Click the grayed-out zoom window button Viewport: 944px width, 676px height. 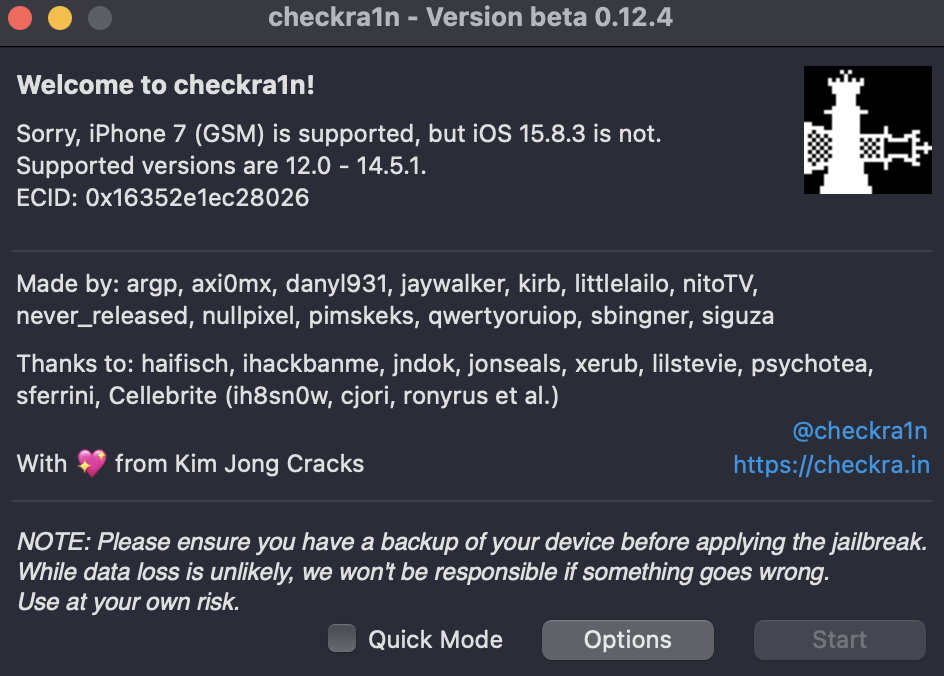tap(100, 18)
